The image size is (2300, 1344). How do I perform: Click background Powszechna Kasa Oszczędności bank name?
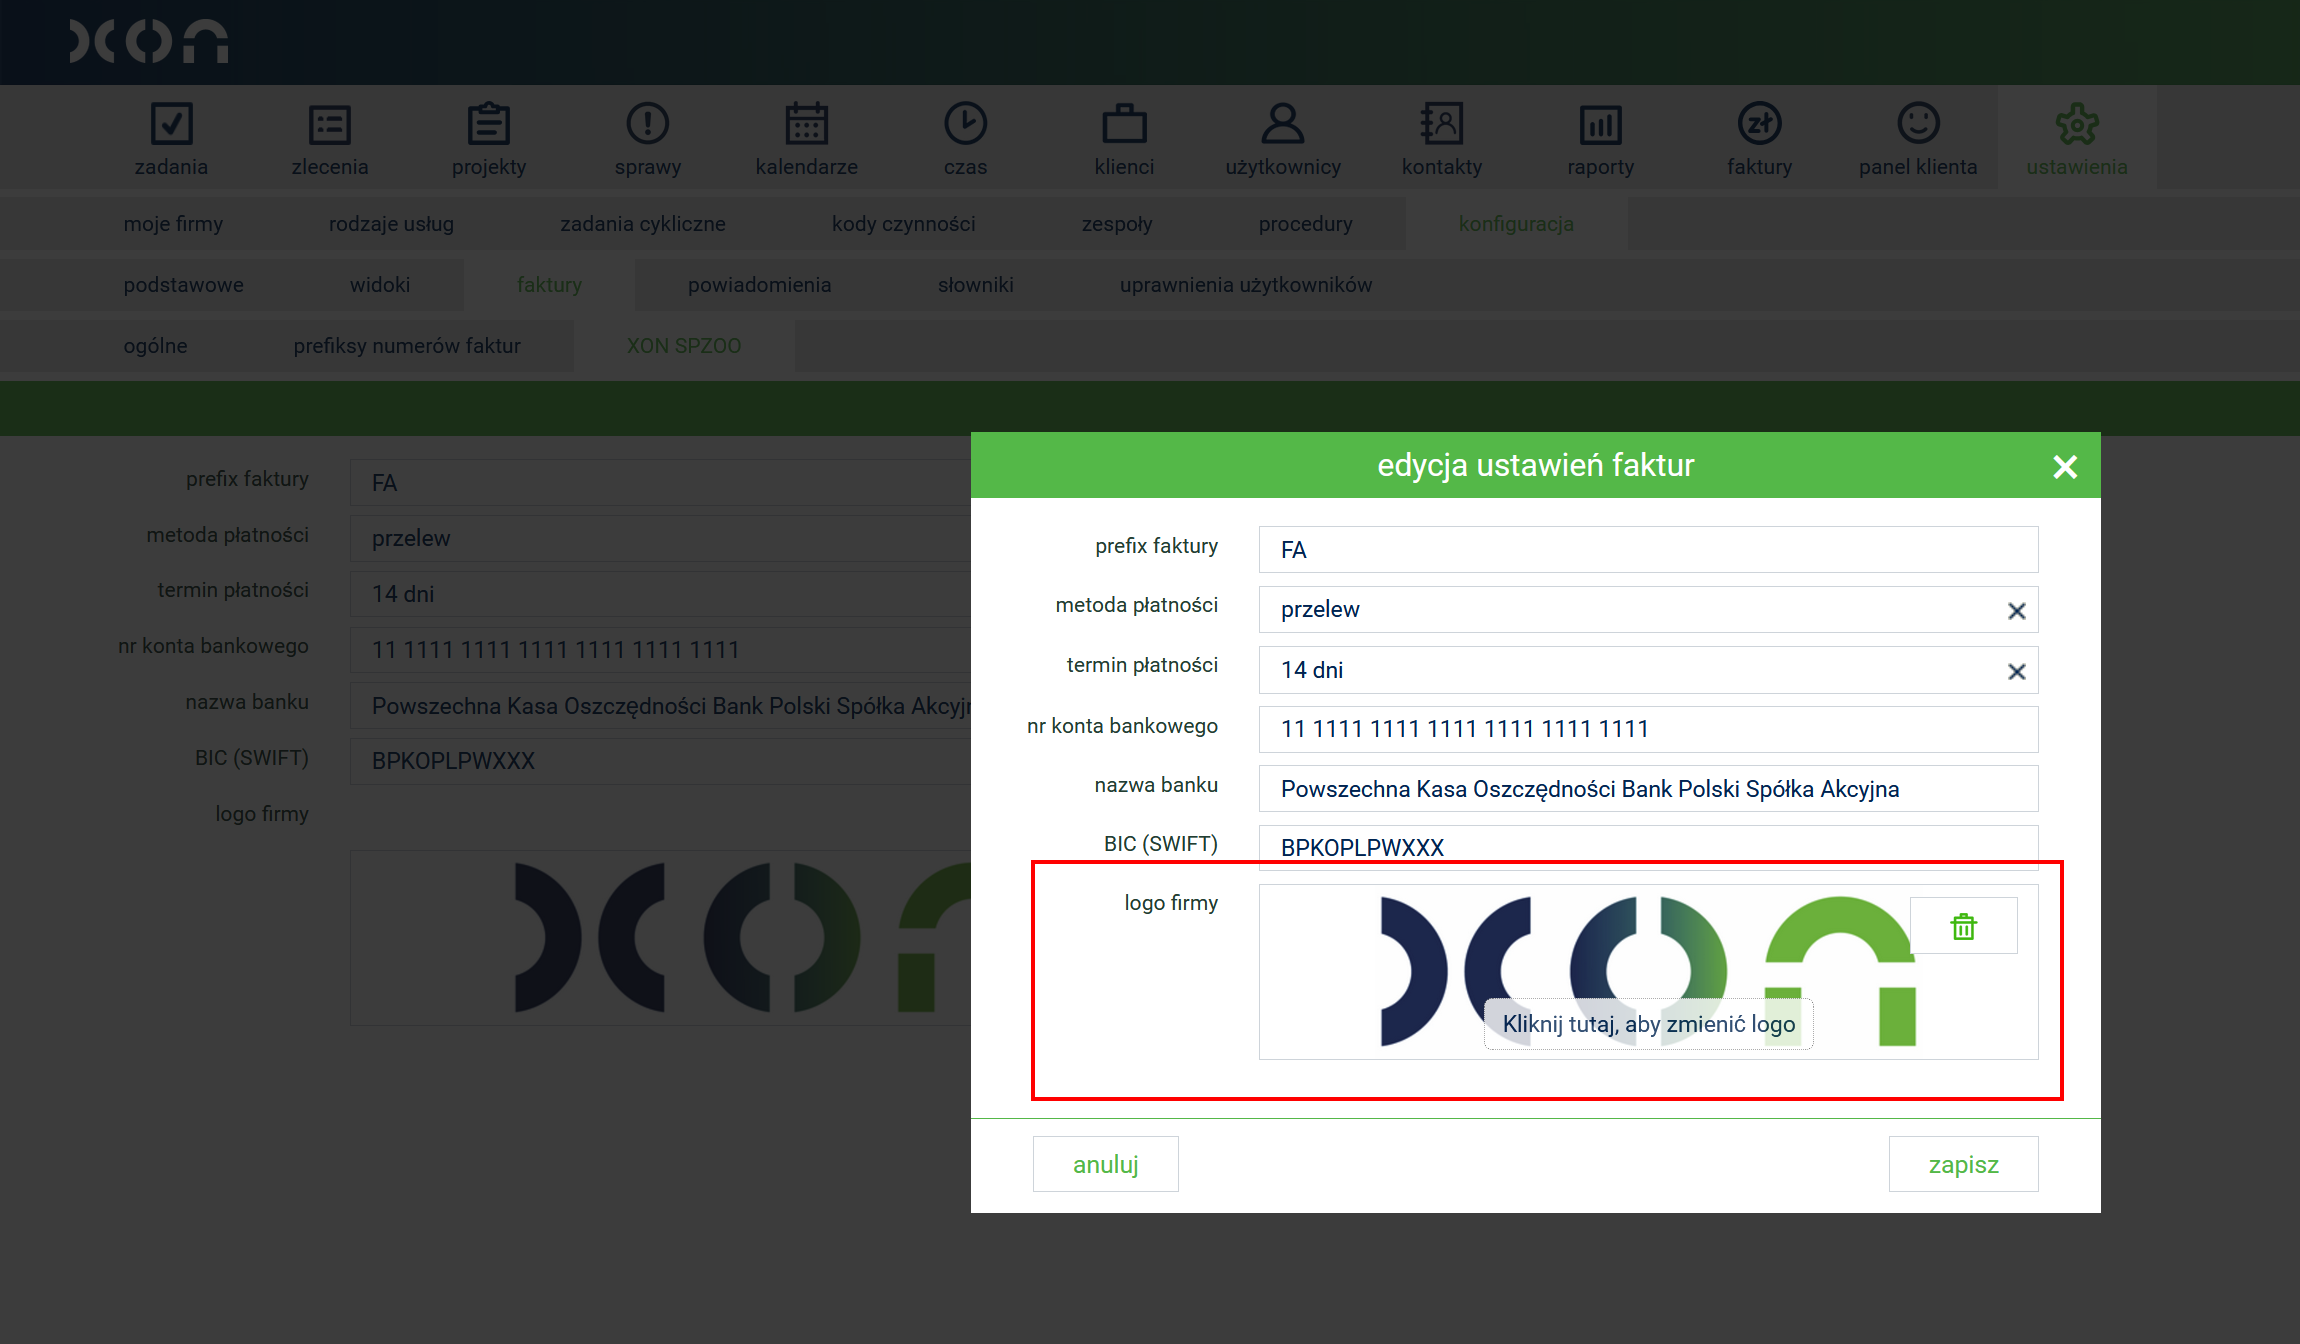coord(671,706)
